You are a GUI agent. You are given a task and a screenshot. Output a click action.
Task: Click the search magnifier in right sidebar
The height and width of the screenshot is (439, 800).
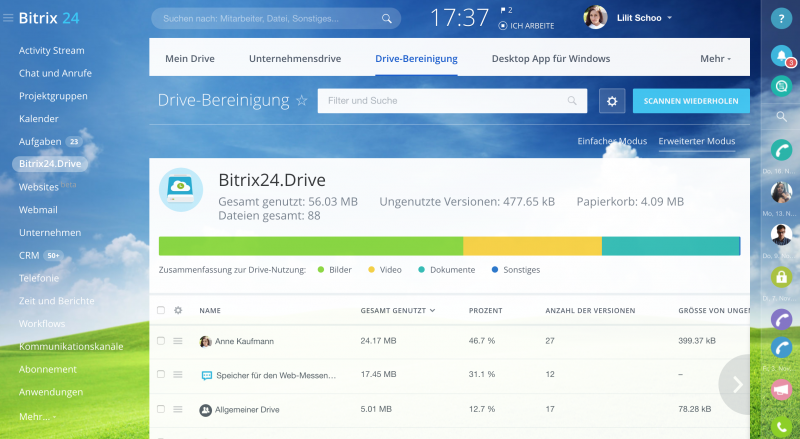pos(781,116)
